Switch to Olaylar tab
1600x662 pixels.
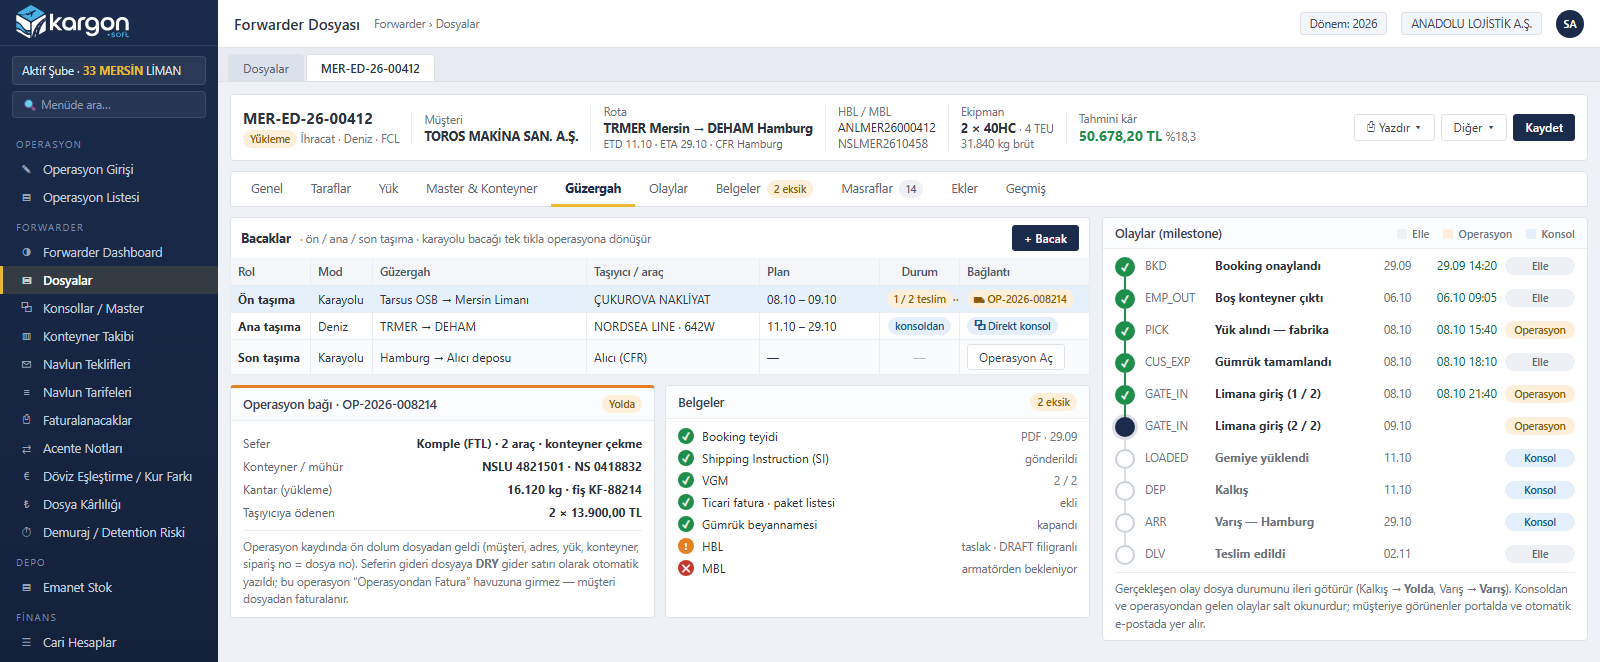click(668, 189)
